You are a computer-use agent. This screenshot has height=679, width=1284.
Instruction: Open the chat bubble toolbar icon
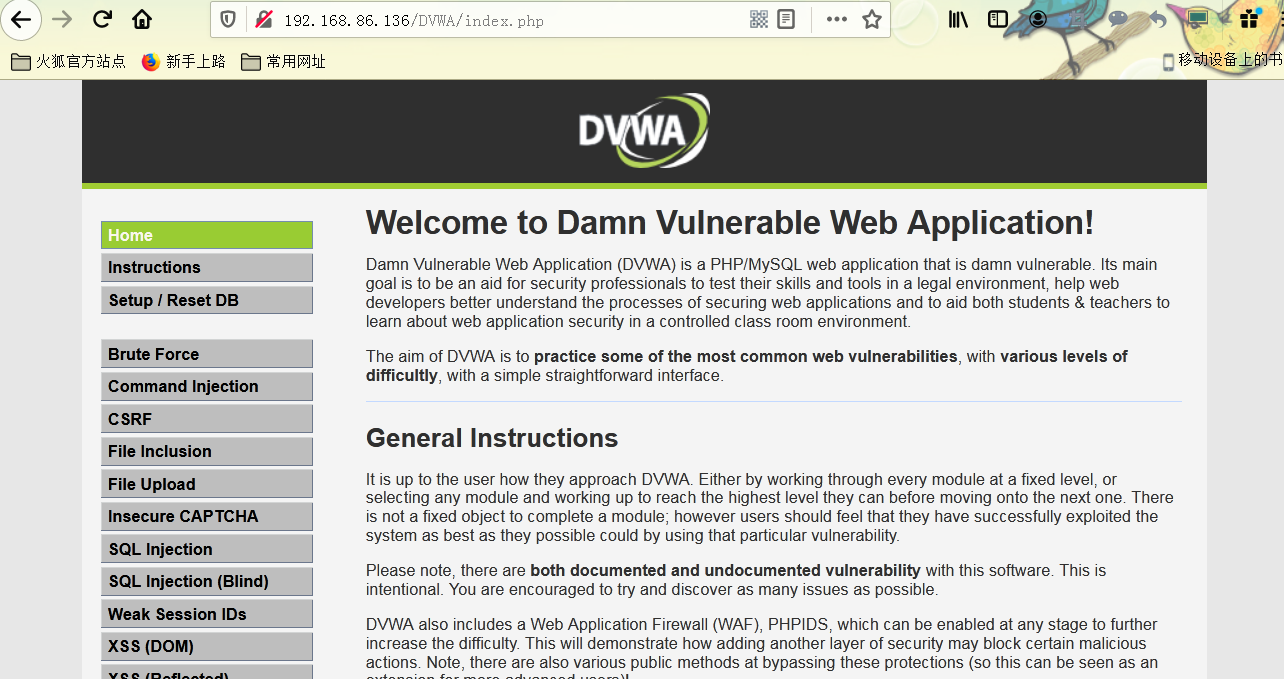[1118, 19]
